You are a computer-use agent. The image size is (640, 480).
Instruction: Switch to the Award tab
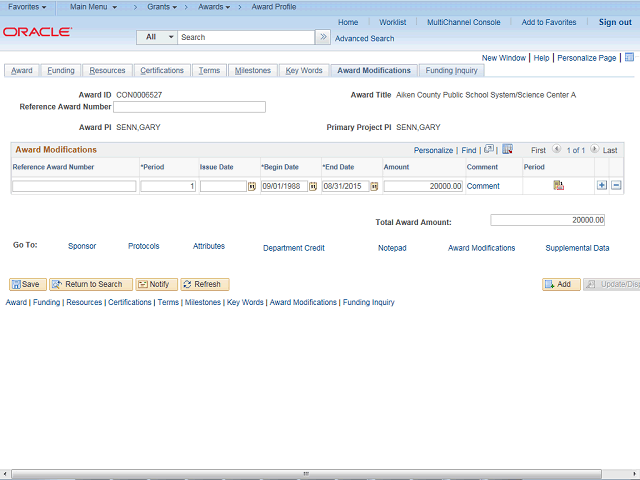coord(22,71)
